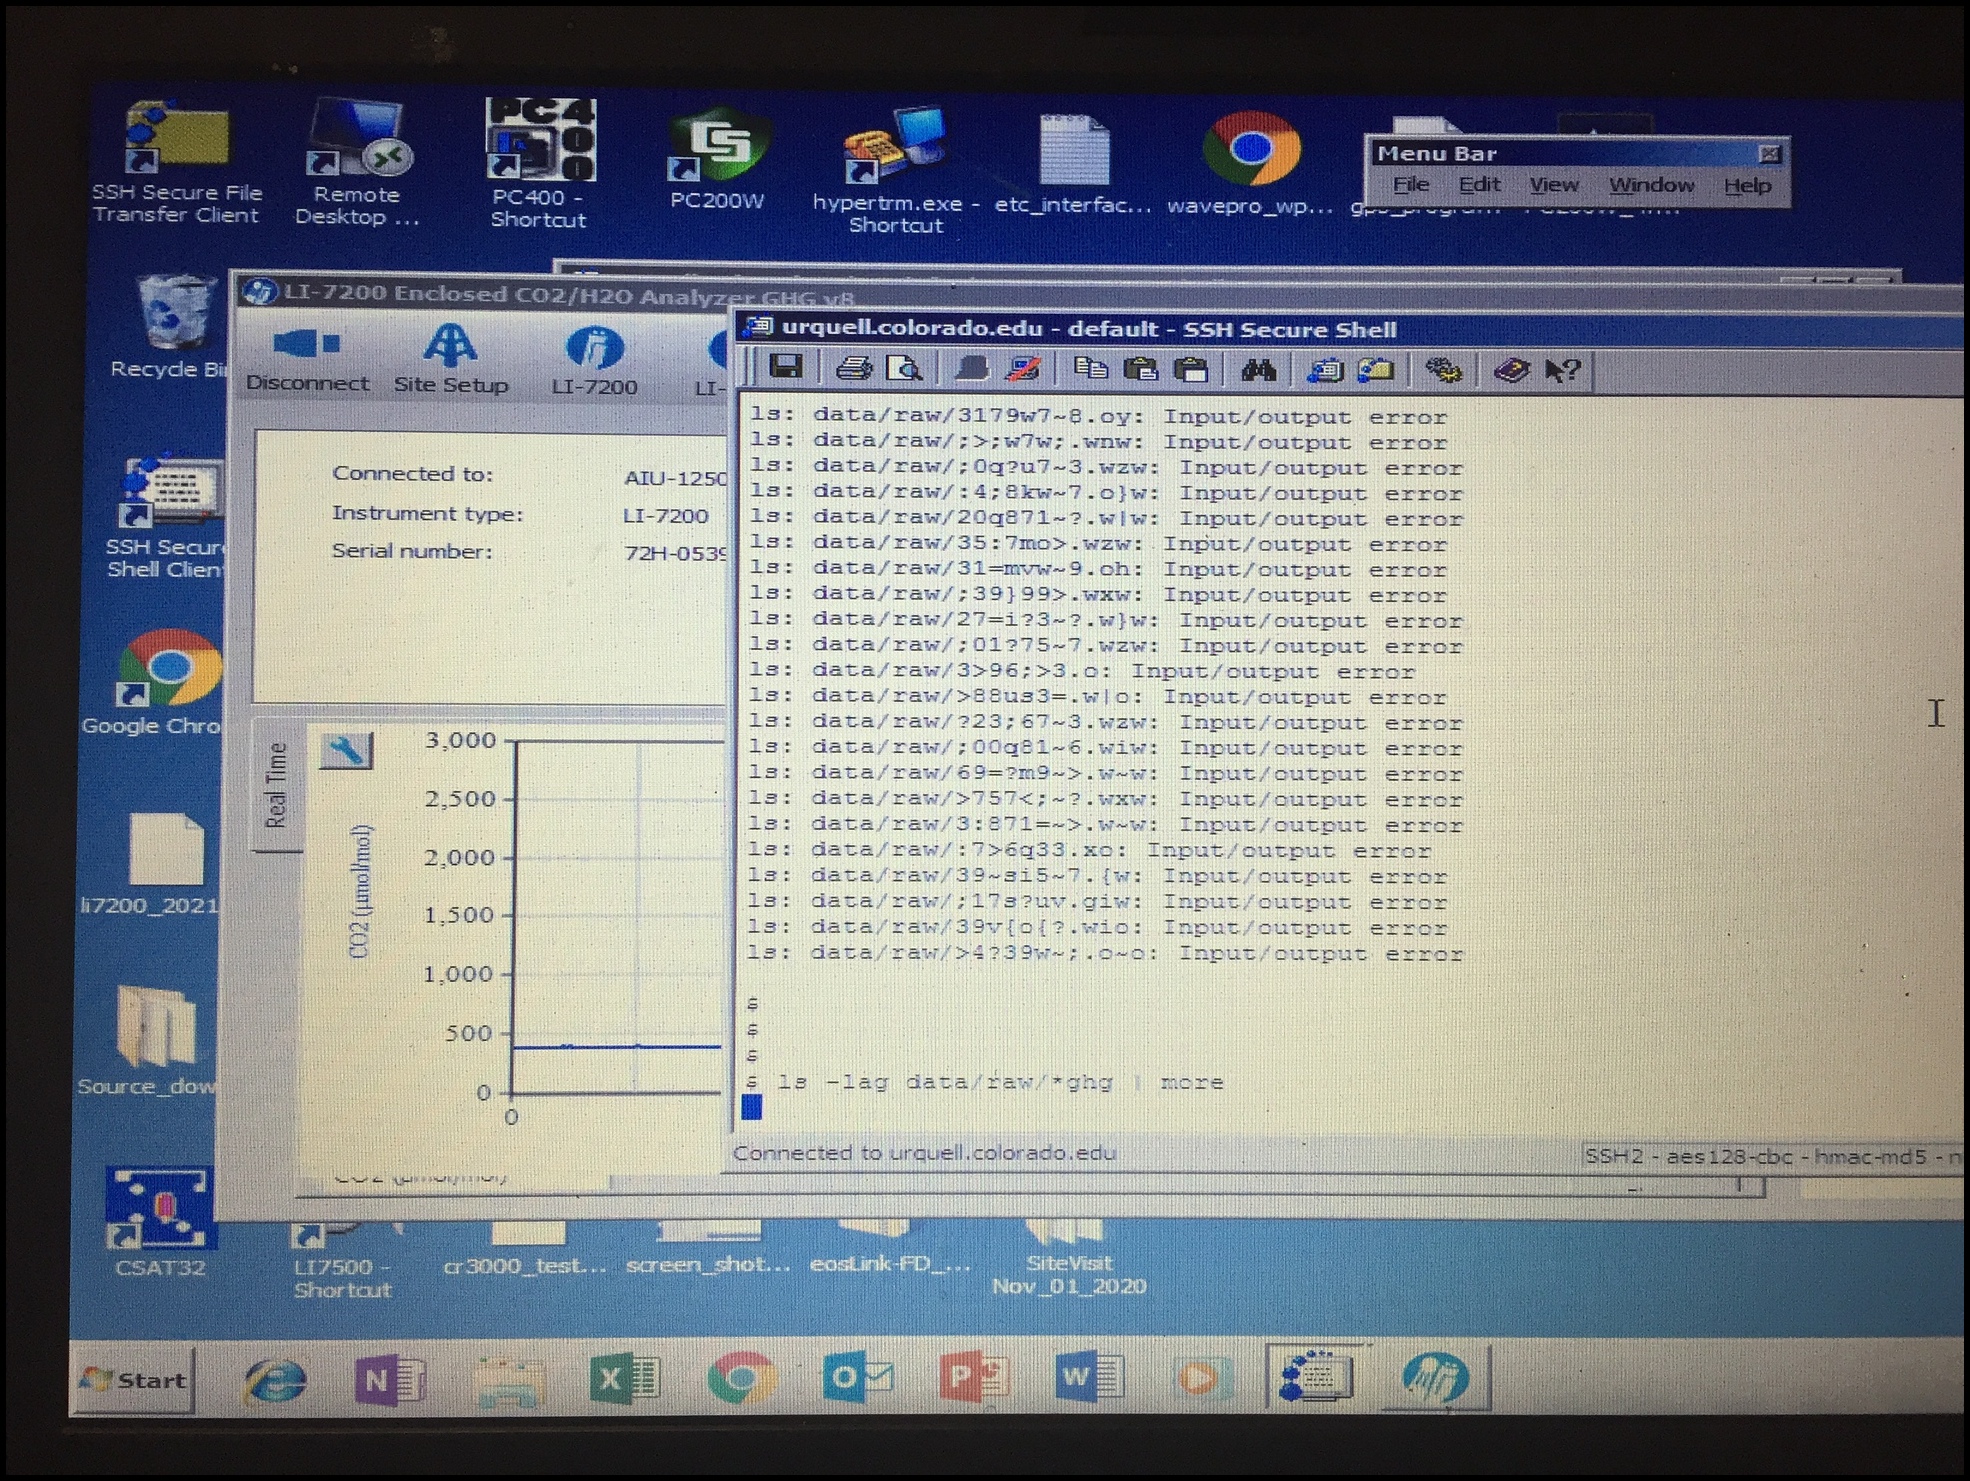Open OneNote from taskbar
This screenshot has height=1481, width=1970.
click(x=389, y=1380)
